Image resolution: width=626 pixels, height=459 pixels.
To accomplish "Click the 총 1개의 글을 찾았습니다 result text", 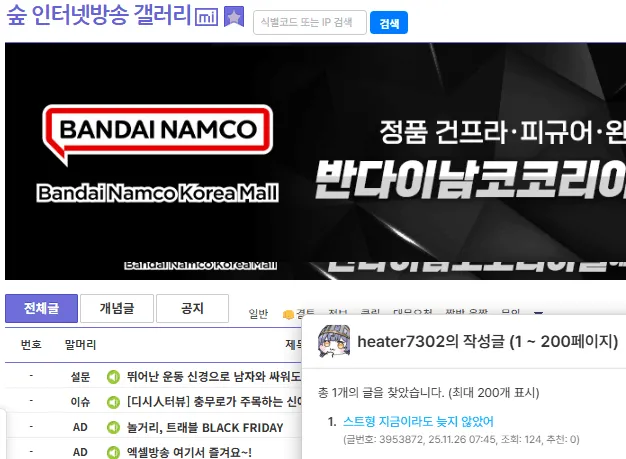I will [x=429, y=393].
